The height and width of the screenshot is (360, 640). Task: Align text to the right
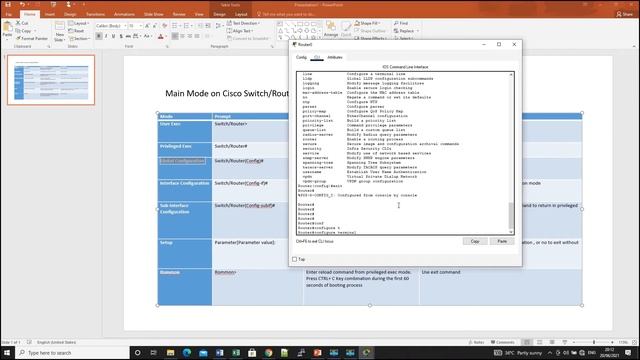[x=190, y=36]
